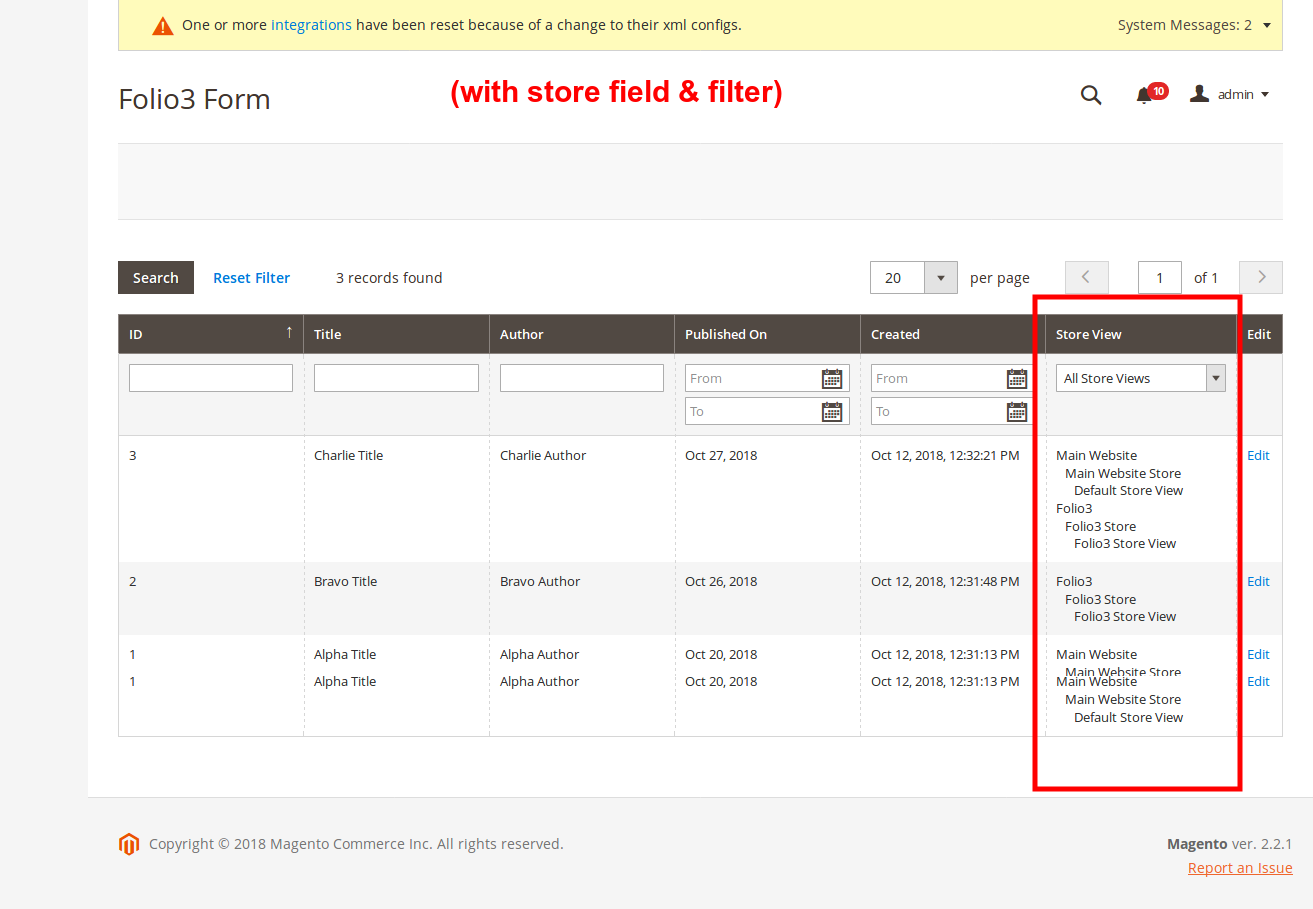Expand the System Messages dropdown

click(1195, 25)
